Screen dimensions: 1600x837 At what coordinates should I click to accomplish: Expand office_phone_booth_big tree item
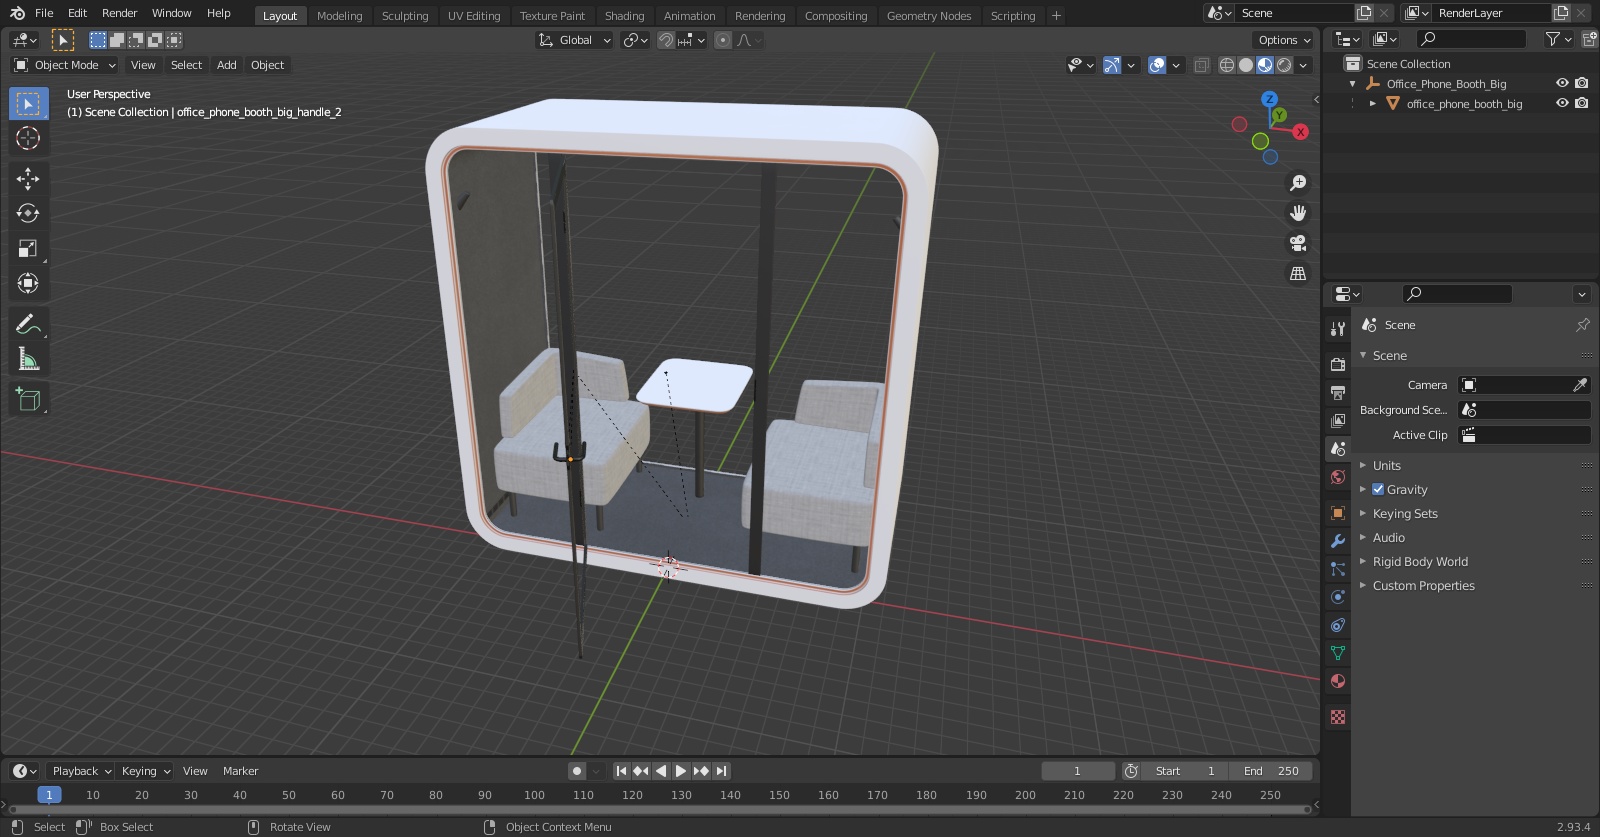tap(1372, 104)
